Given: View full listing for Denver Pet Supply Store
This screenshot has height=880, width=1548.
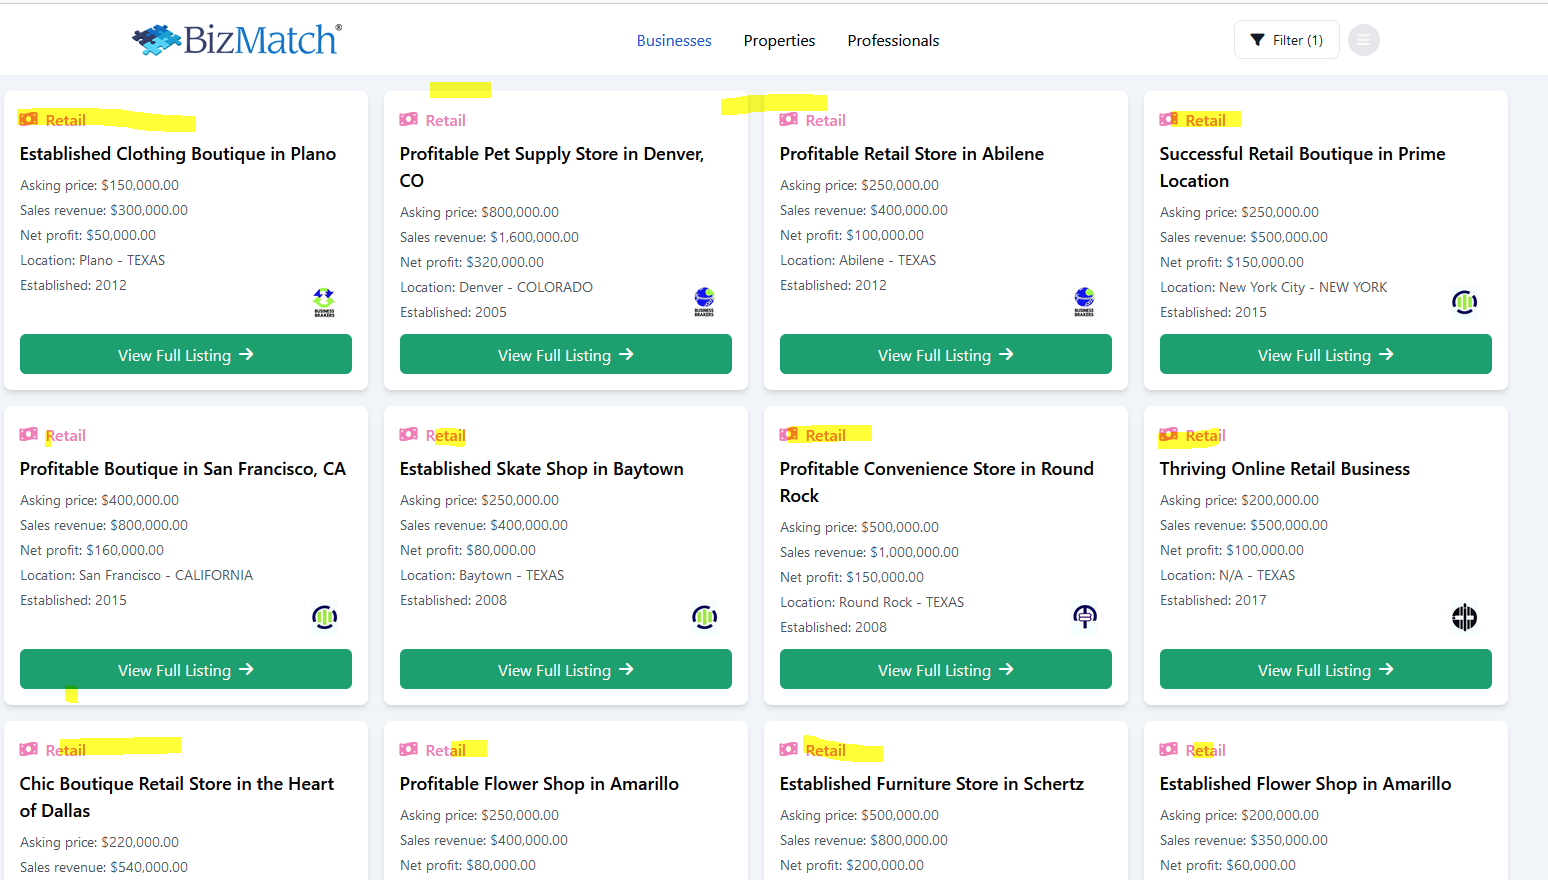Looking at the screenshot, I should (x=566, y=355).
